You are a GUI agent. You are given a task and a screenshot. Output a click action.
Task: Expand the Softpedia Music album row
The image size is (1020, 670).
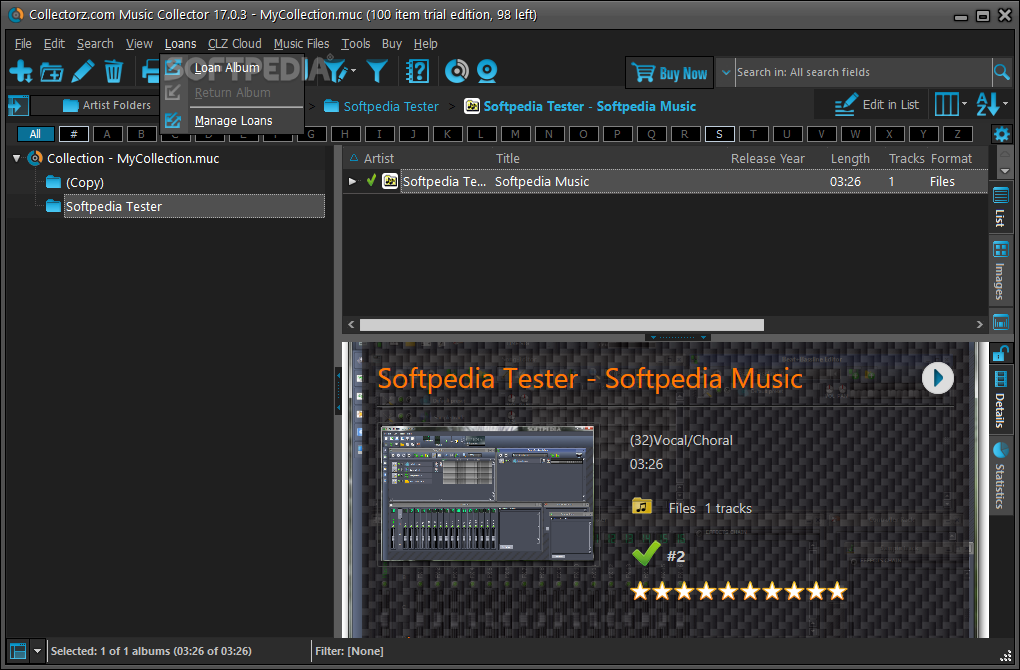click(352, 181)
